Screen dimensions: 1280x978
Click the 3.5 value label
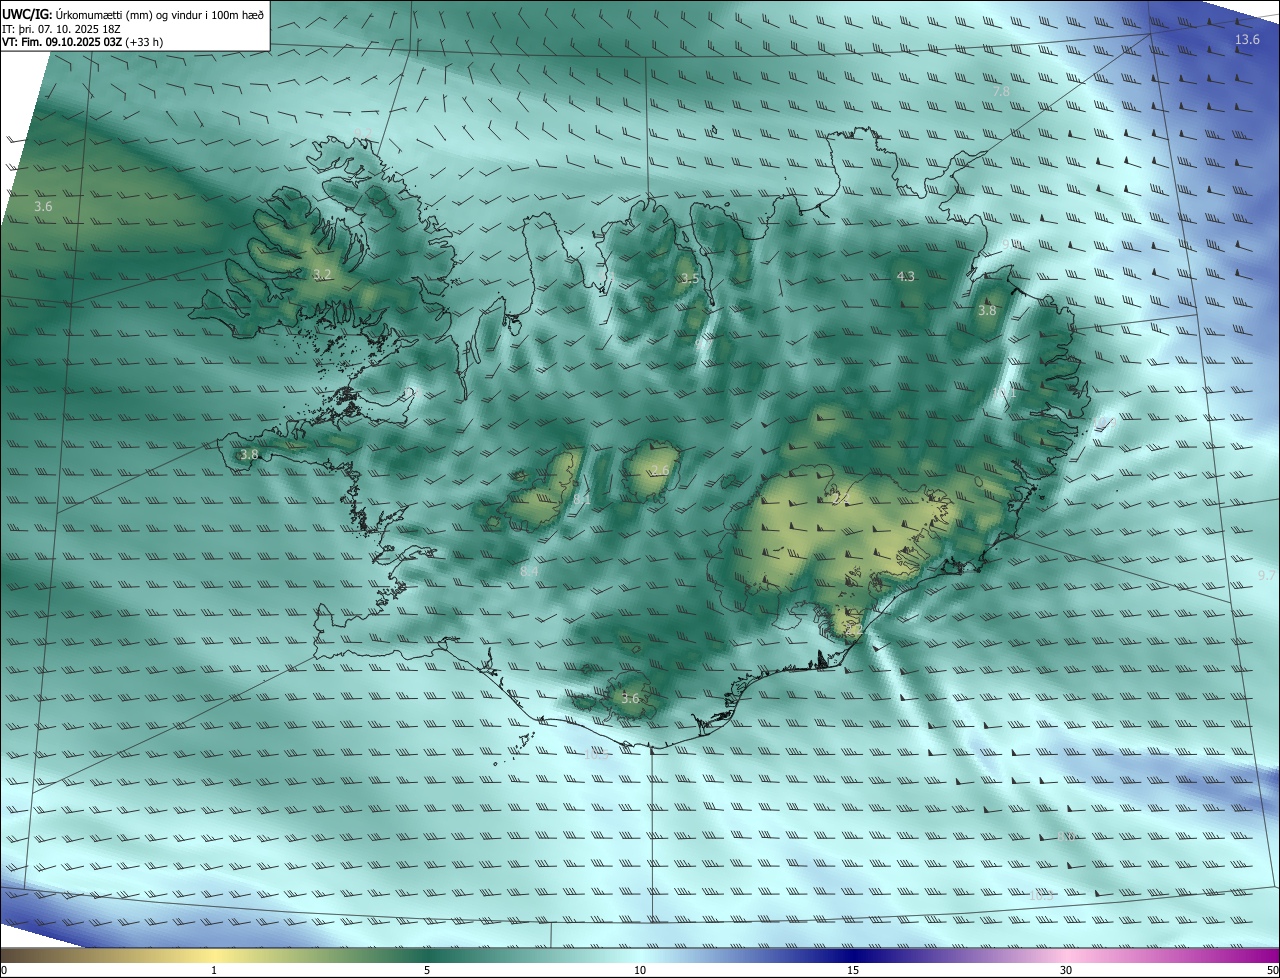point(689,278)
